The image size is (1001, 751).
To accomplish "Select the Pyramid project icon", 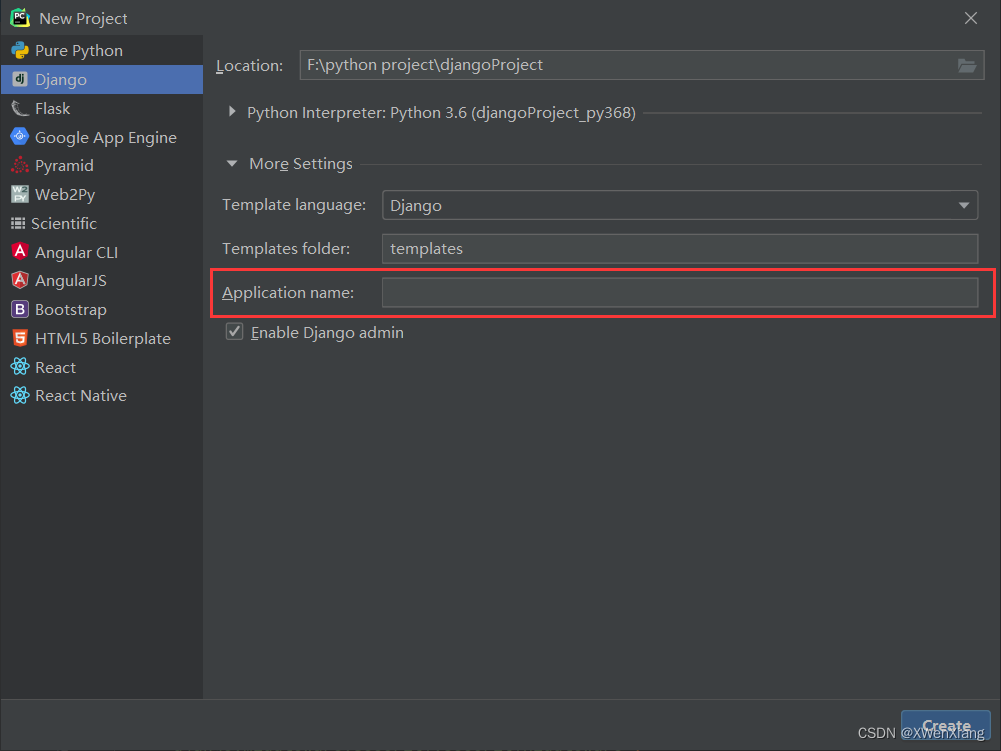I will click(x=21, y=166).
